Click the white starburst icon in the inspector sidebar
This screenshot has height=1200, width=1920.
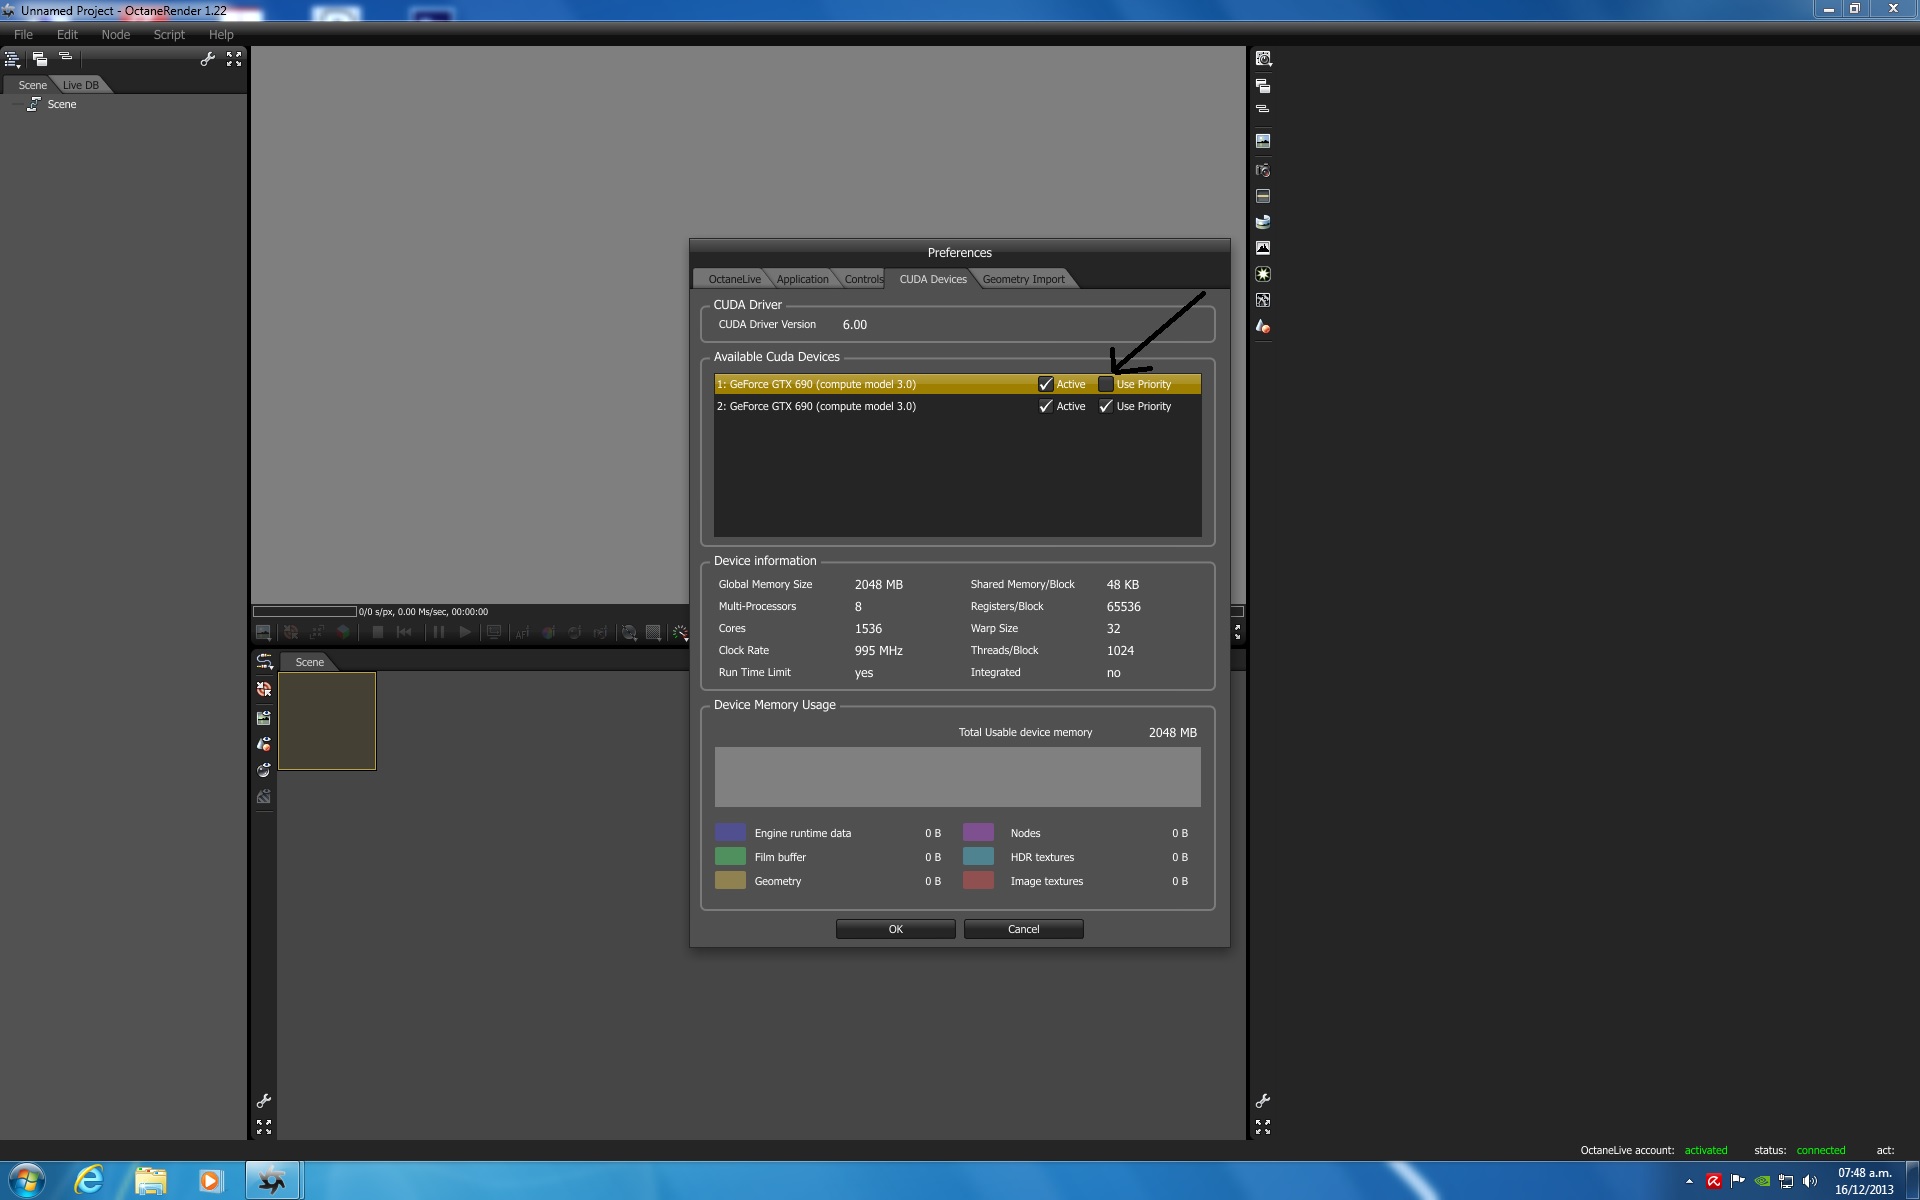(1263, 274)
